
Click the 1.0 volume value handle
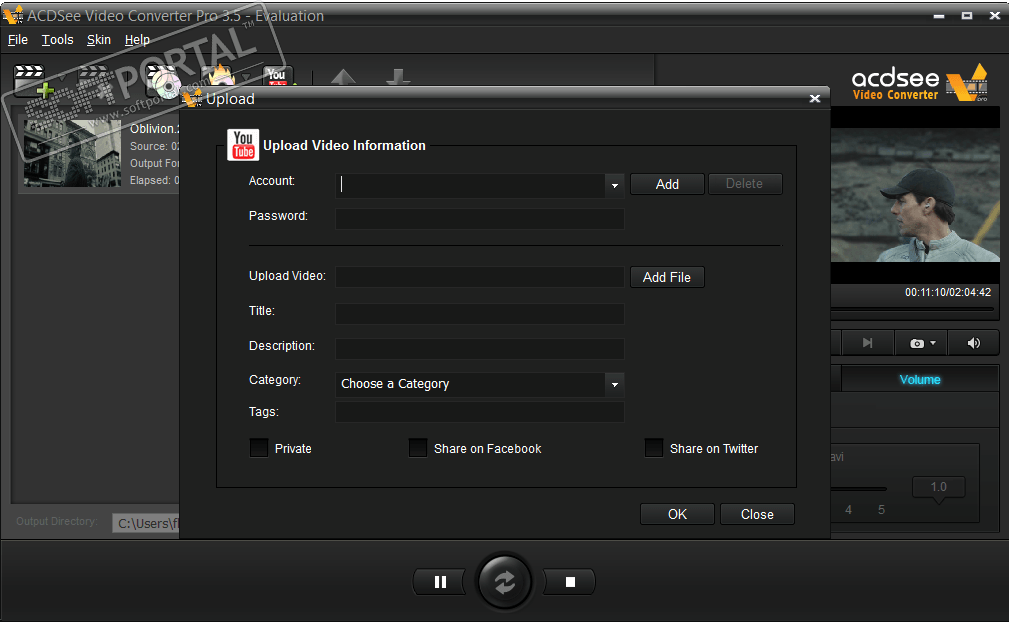pos(938,487)
